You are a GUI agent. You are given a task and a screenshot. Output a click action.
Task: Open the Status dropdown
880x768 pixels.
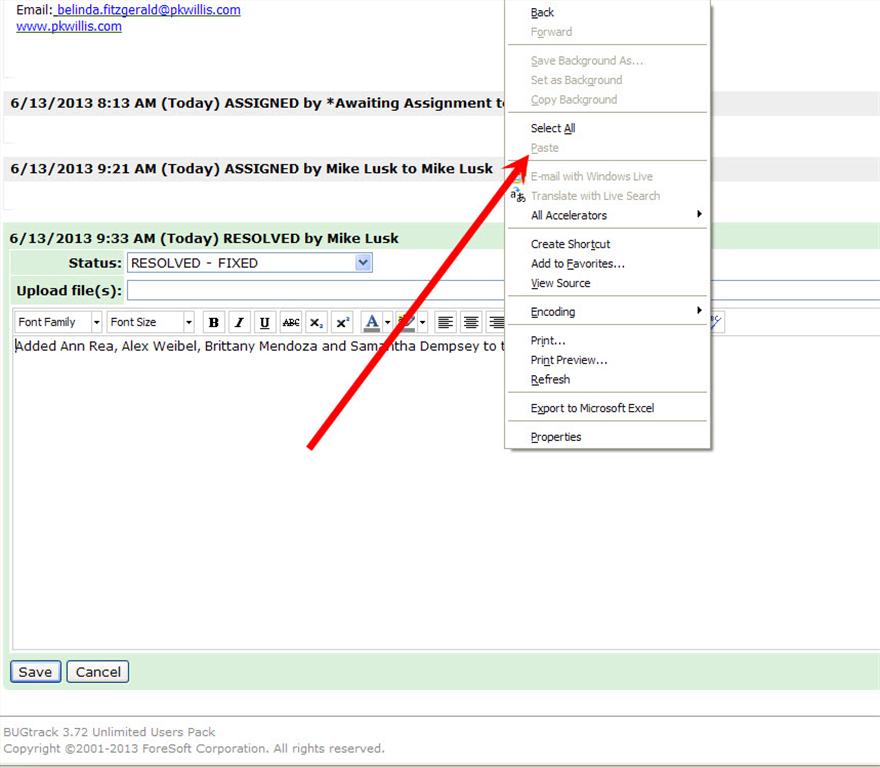point(363,263)
